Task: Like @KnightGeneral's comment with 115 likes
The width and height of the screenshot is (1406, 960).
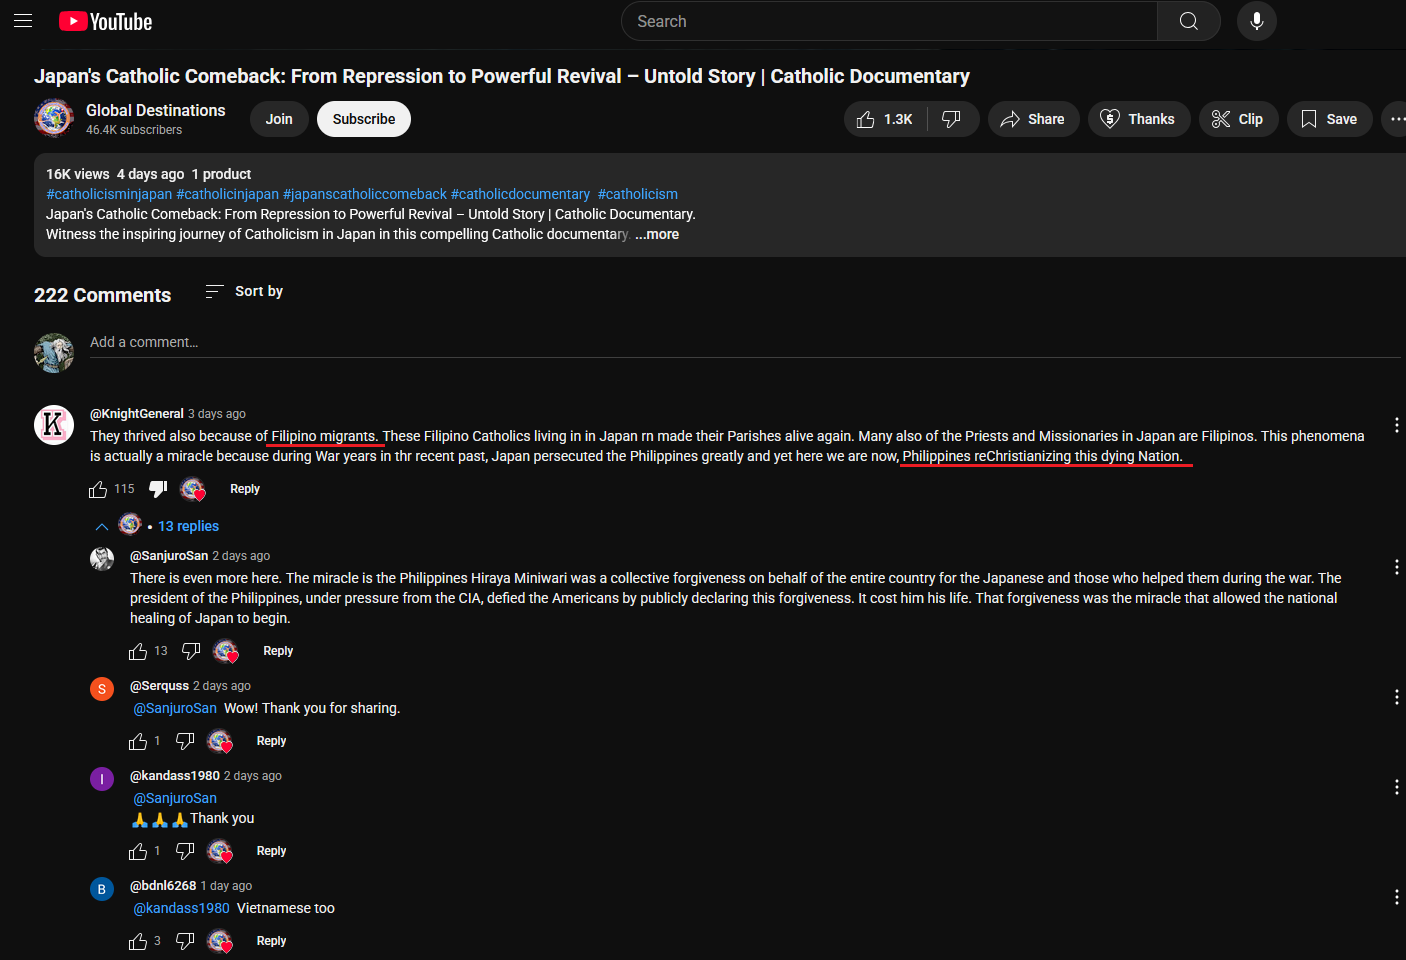Action: 98,489
